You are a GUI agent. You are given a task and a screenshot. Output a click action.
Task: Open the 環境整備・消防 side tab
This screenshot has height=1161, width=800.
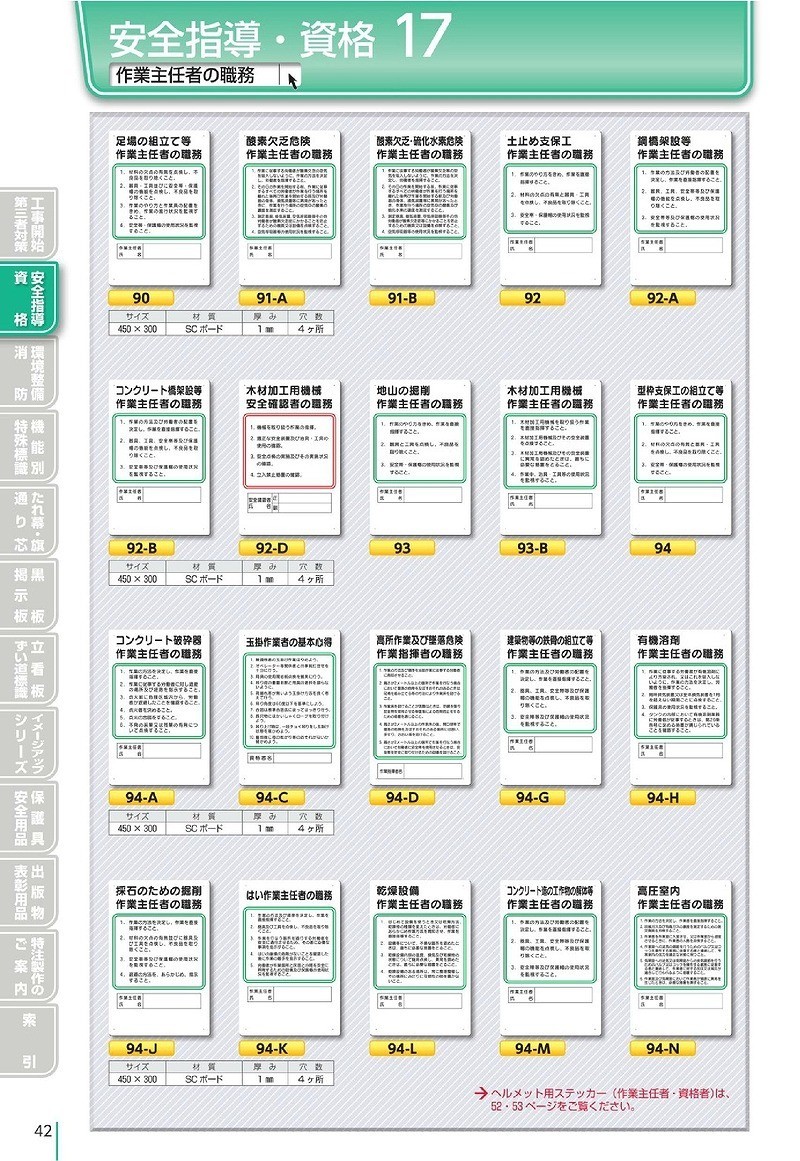tap(28, 372)
